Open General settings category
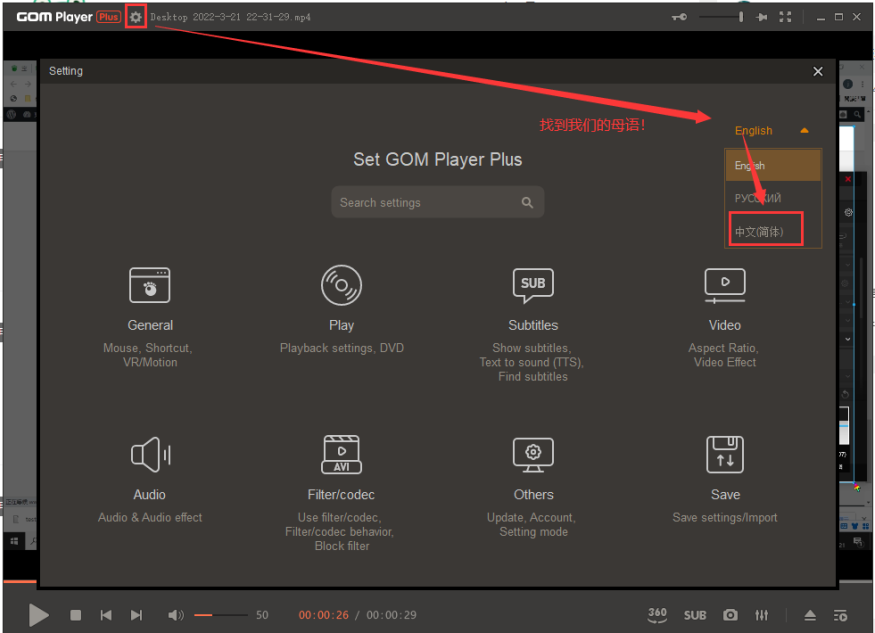Image resolution: width=875 pixels, height=633 pixels. point(150,285)
